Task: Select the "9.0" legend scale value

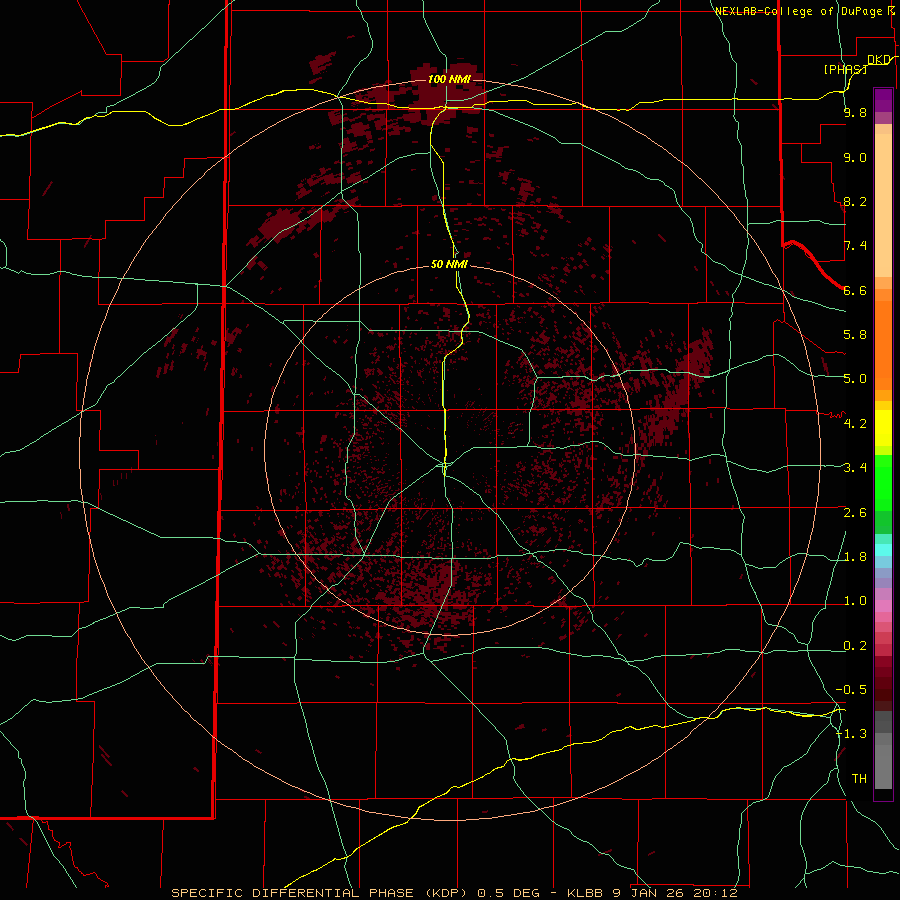Action: (855, 157)
